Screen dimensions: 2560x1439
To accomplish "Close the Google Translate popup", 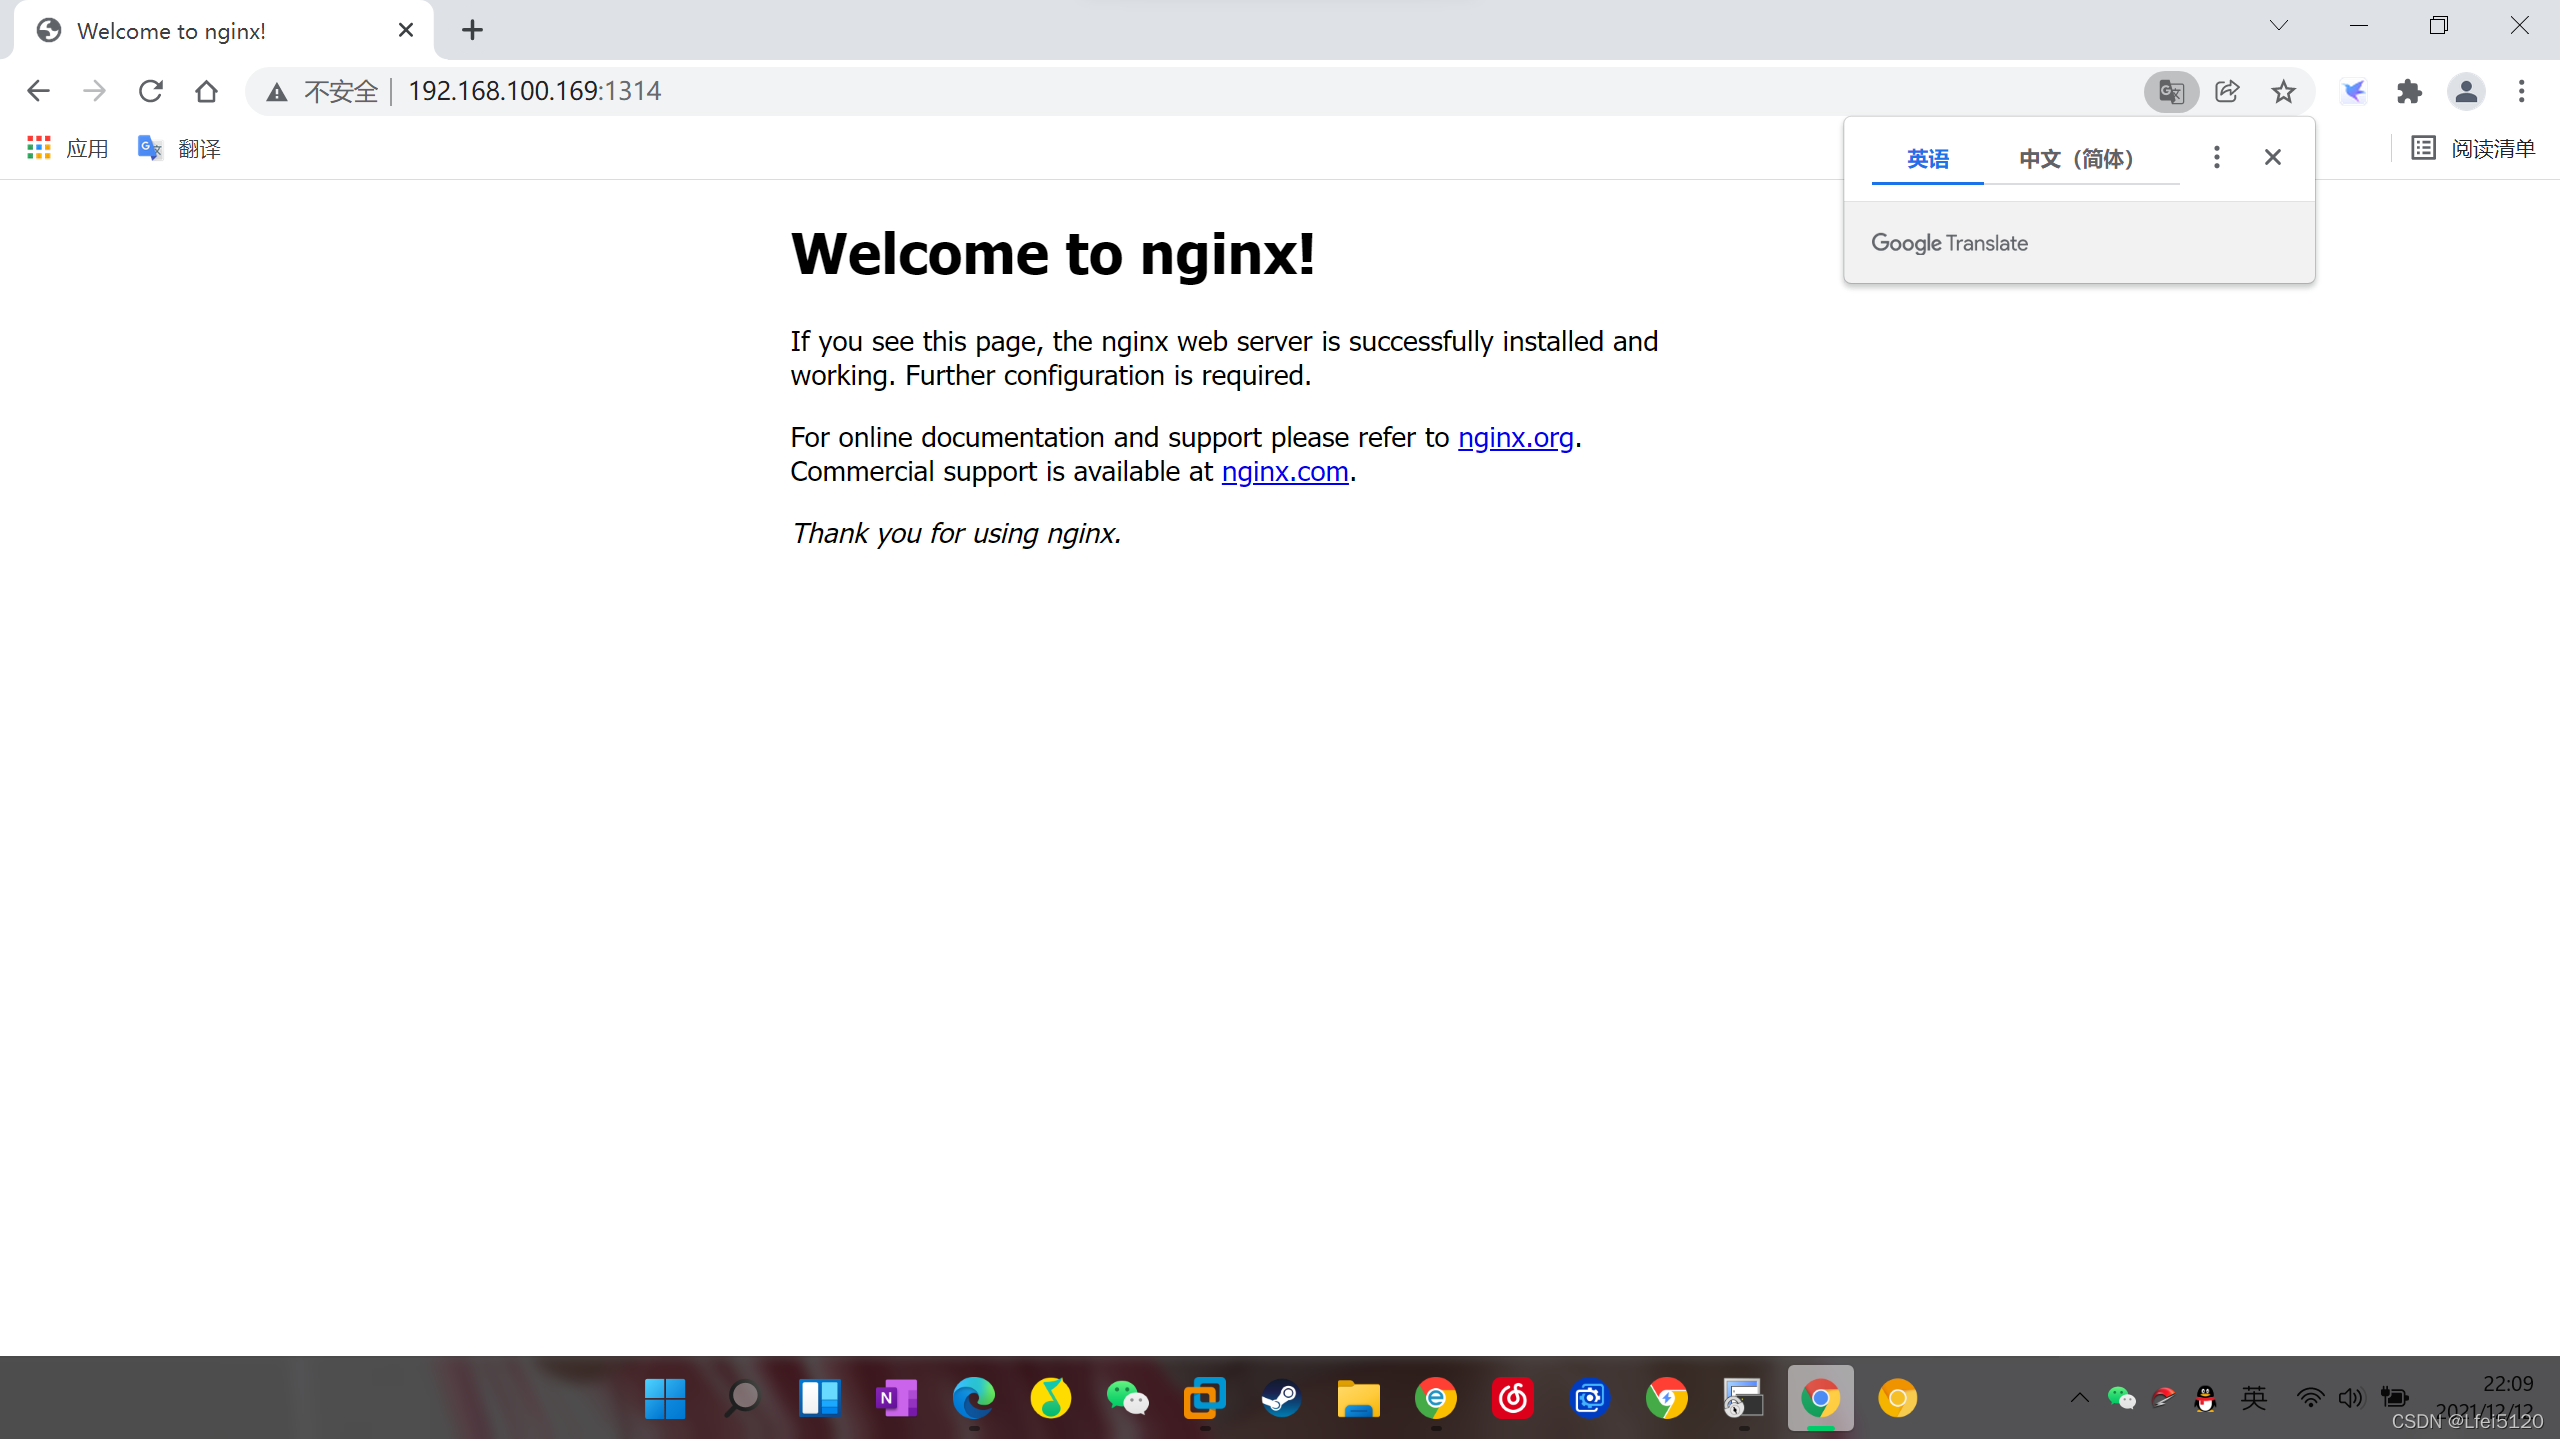I will [2272, 157].
